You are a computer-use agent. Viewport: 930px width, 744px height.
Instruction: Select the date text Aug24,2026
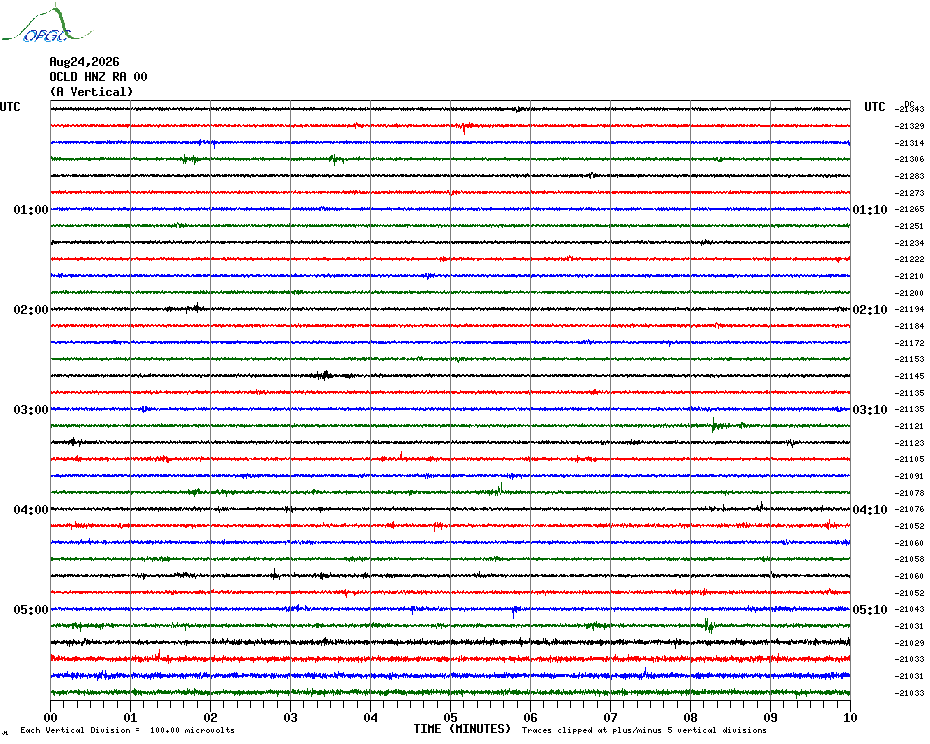[84, 62]
